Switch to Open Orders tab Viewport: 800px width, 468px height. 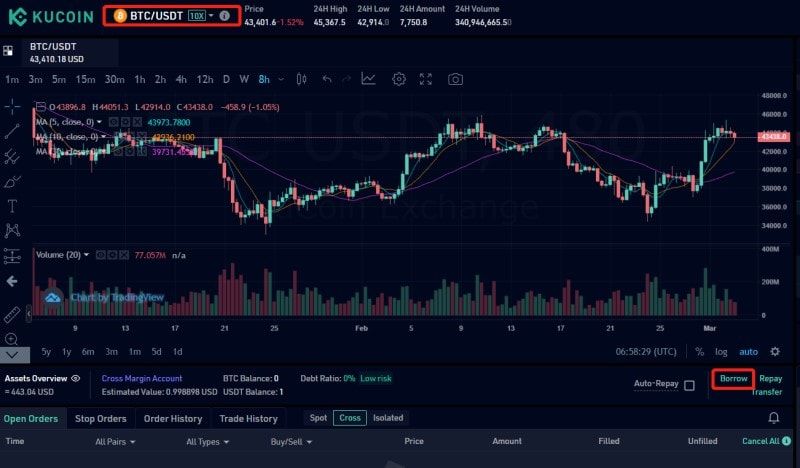coord(31,418)
